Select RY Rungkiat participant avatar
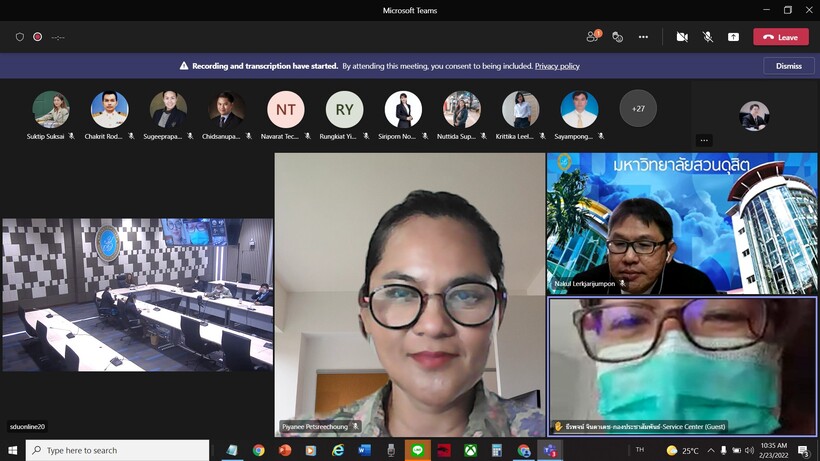 click(x=344, y=110)
